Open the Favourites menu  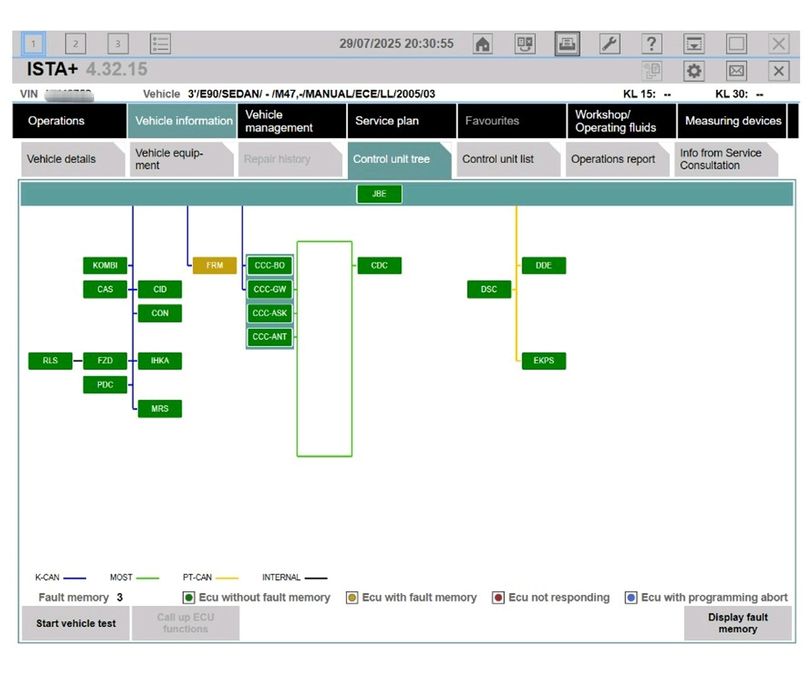click(x=512, y=121)
